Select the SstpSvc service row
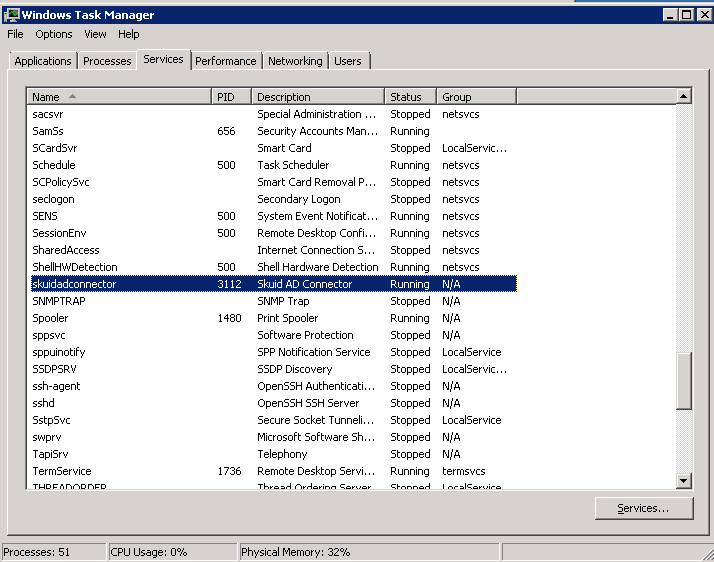 tap(274, 420)
